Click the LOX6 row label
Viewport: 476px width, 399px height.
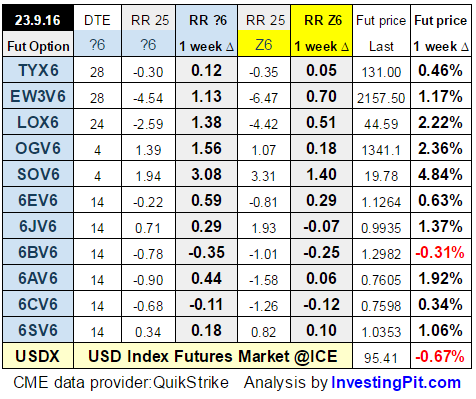point(38,122)
